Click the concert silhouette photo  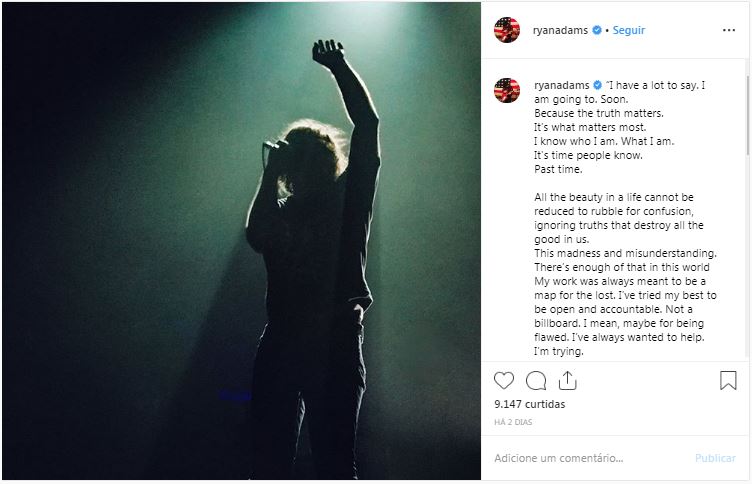click(x=240, y=240)
